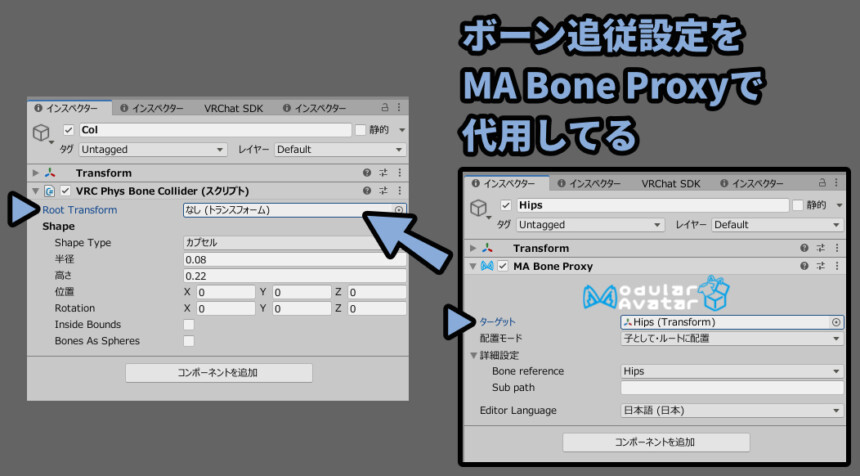Open Col static flags dropdown arrow

pos(402,130)
